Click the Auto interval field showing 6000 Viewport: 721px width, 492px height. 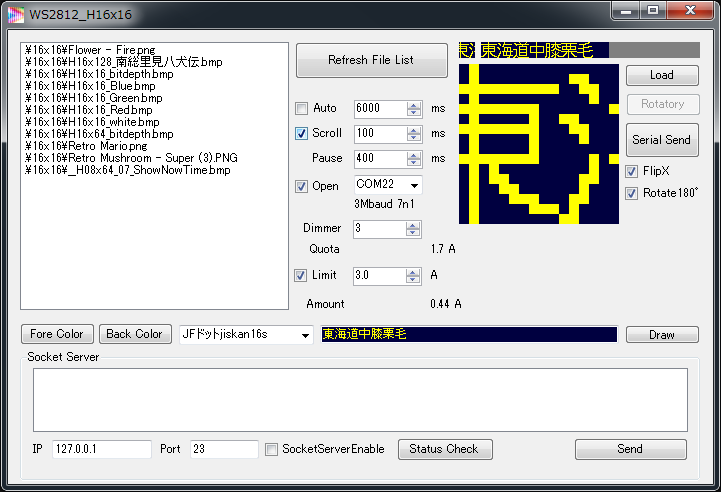point(380,109)
